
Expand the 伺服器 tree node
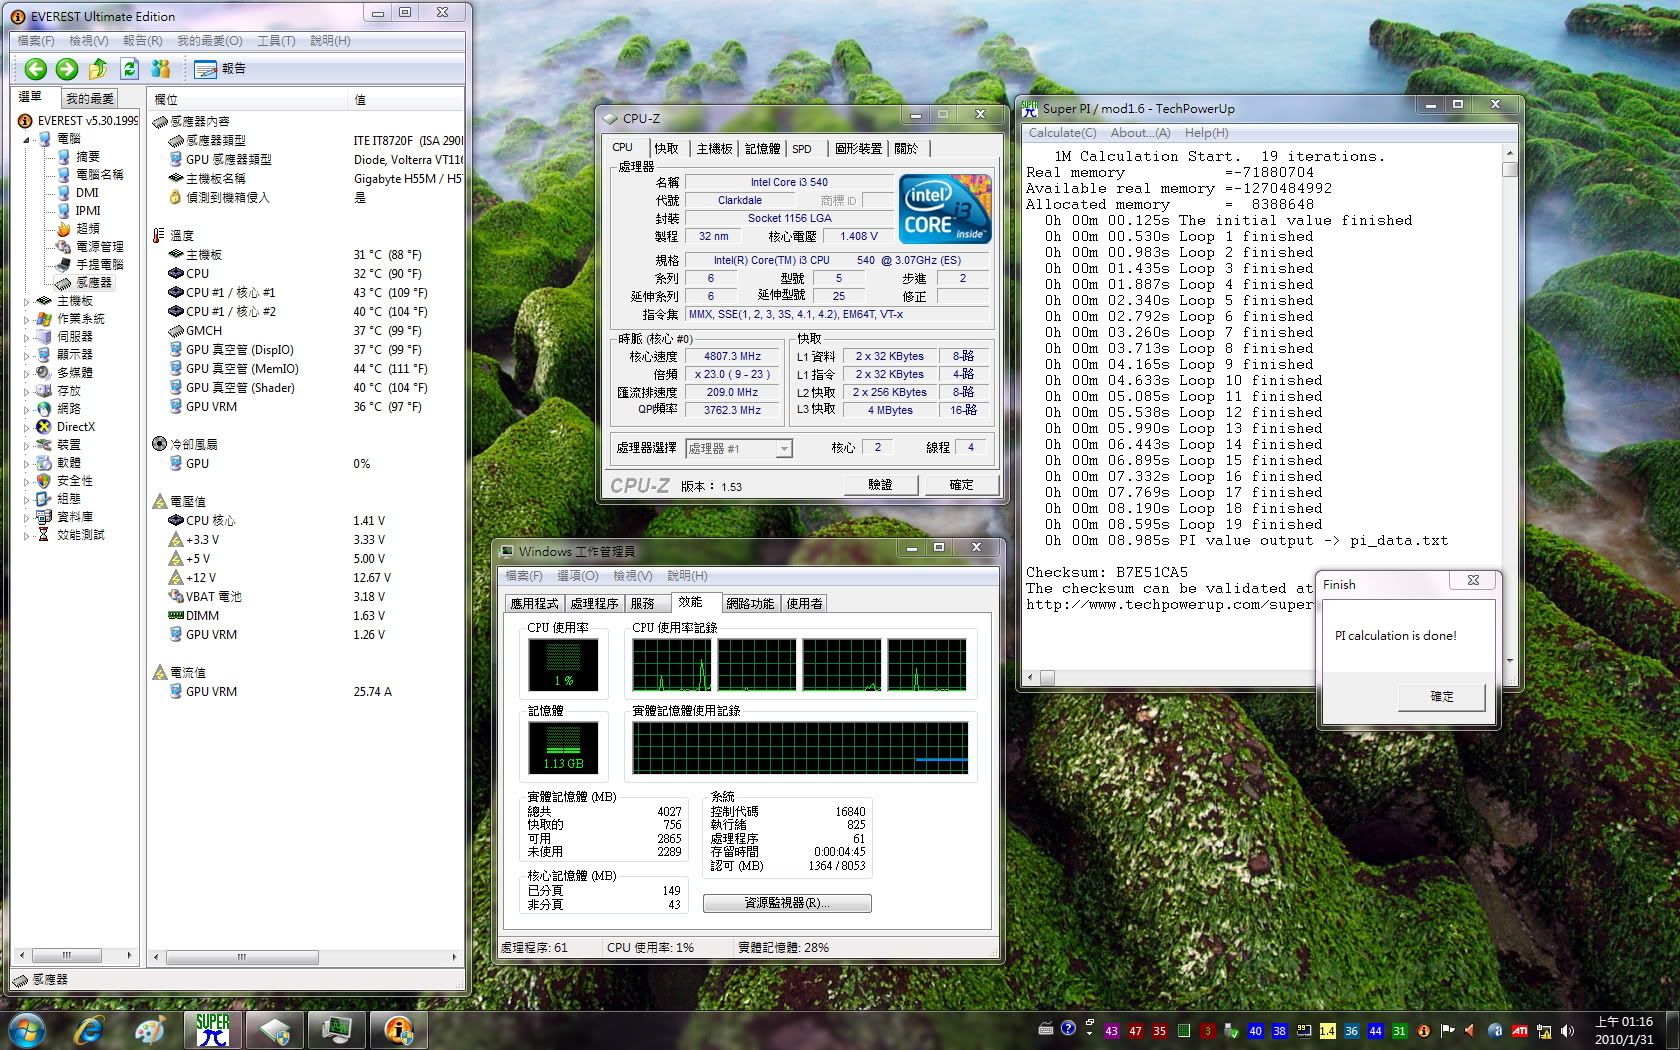pyautogui.click(x=27, y=336)
